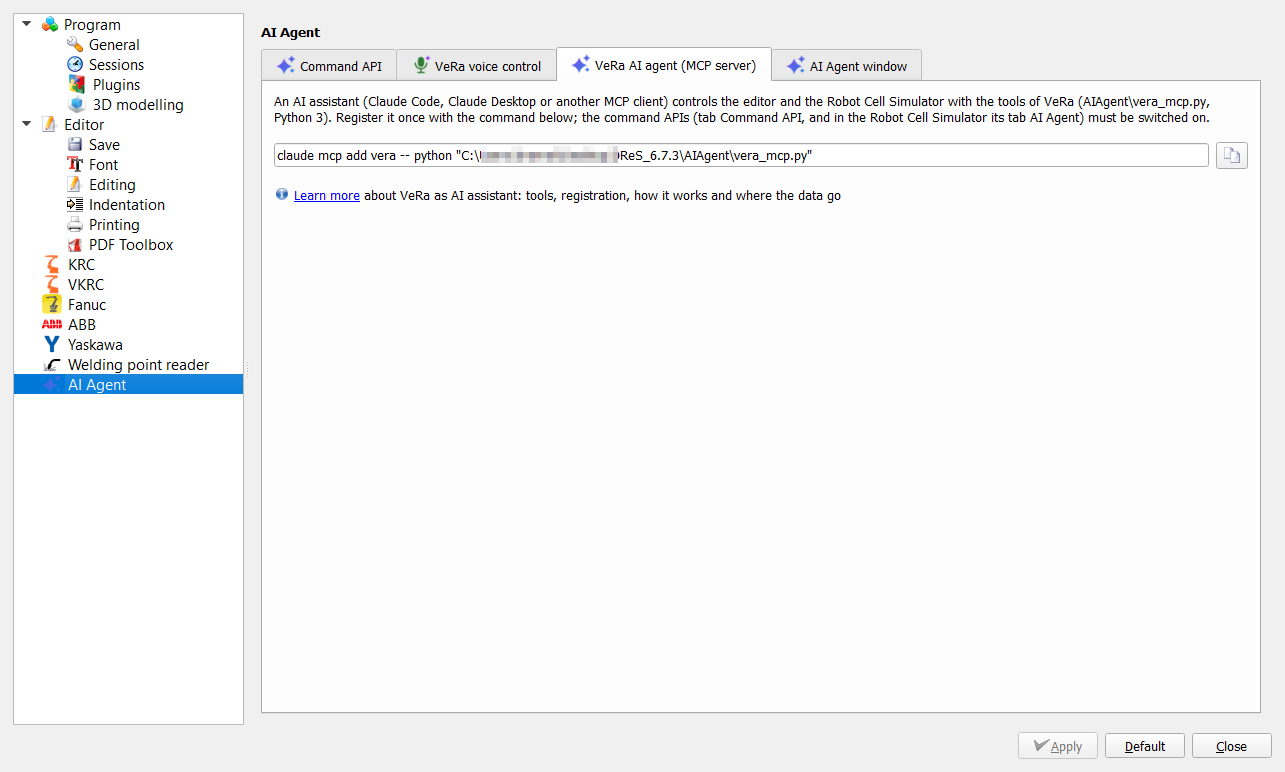
Task: Choose the Indentation entry
Action: tap(127, 204)
